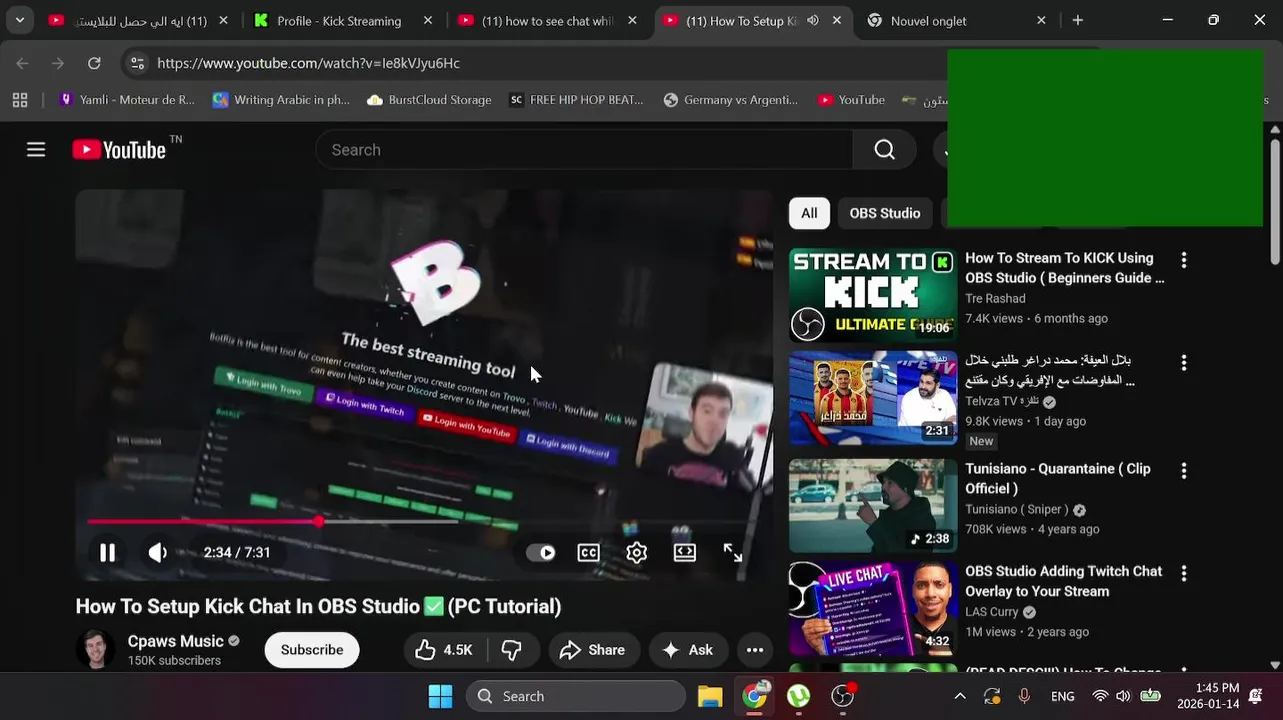Click the browser address bar URL
The height and width of the screenshot is (720, 1283).
[x=308, y=63]
